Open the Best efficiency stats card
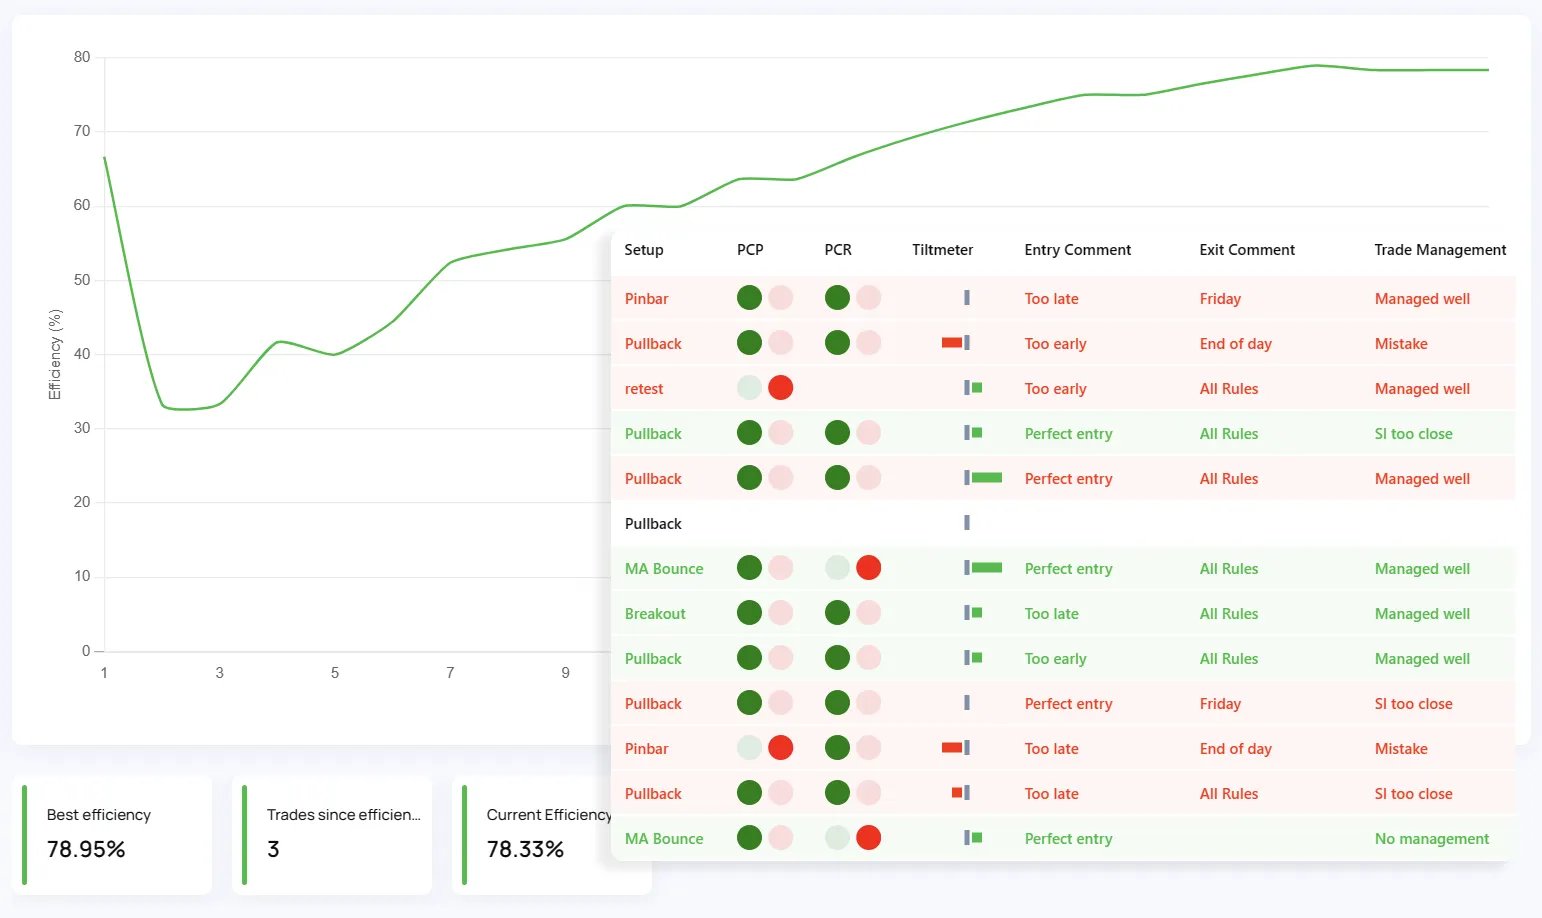Screen dimensions: 1542x918 tap(114, 835)
